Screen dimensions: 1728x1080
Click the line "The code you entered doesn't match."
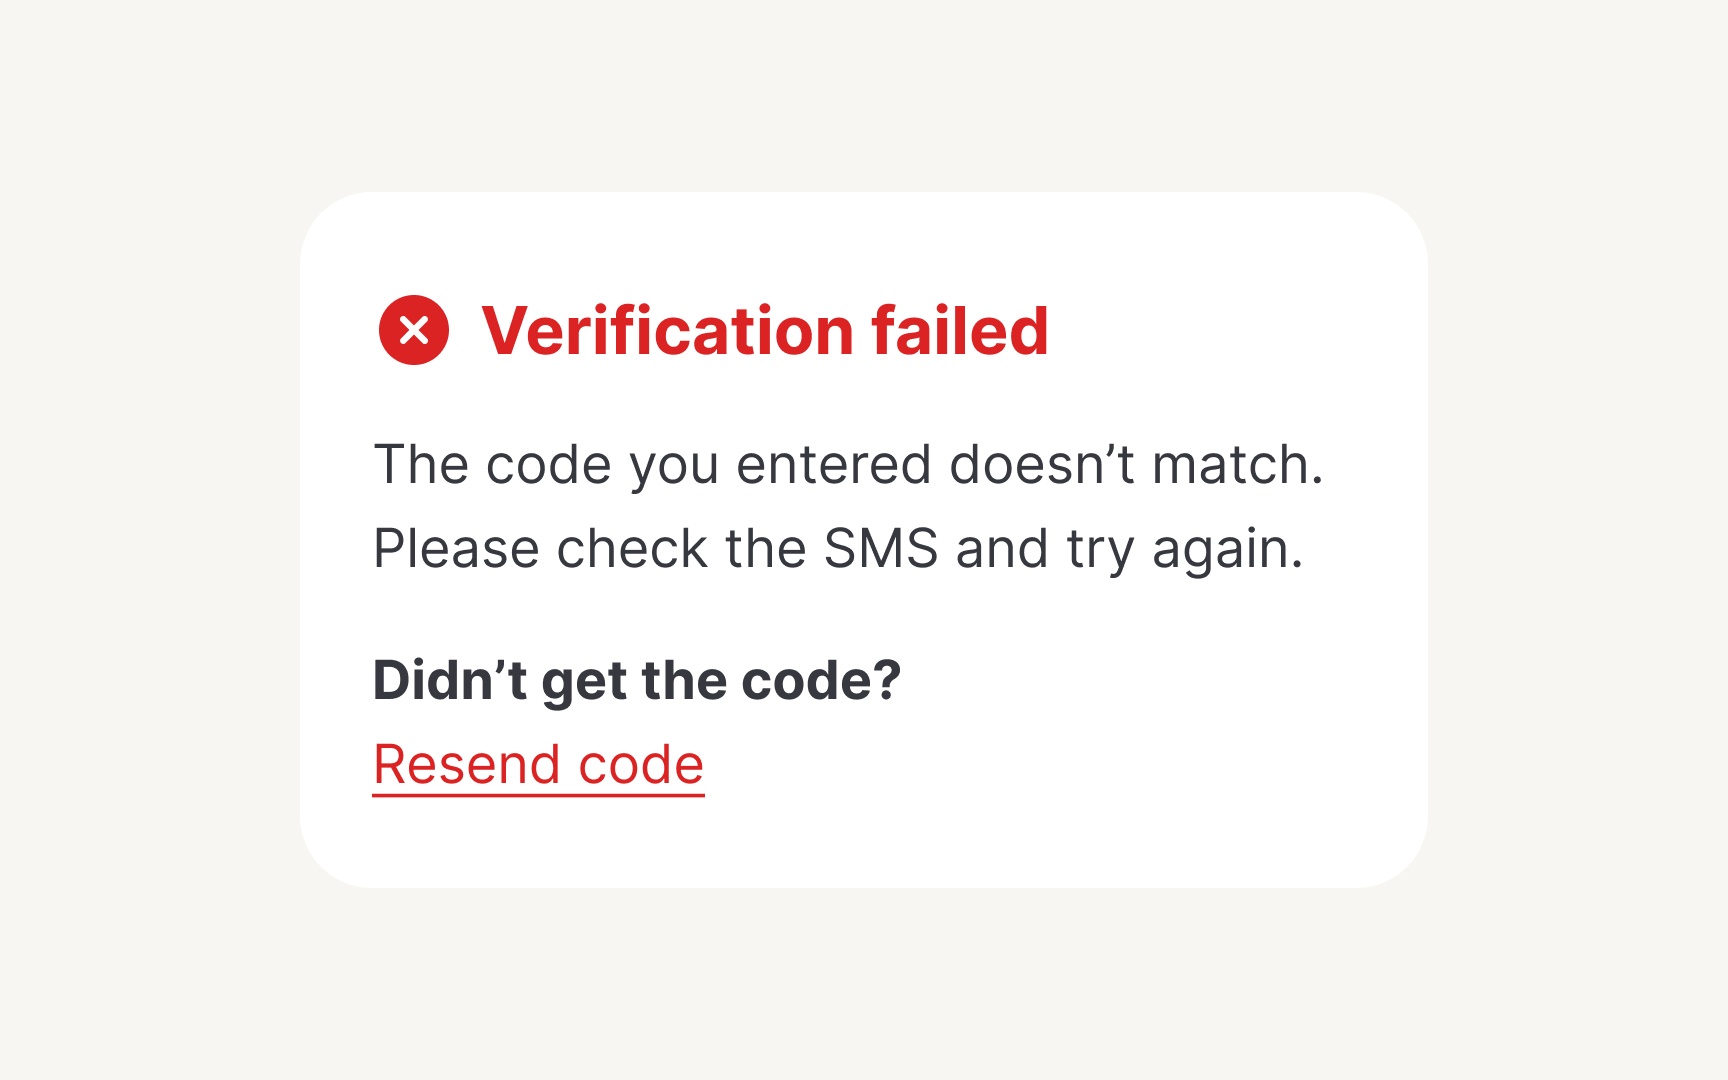pos(848,465)
